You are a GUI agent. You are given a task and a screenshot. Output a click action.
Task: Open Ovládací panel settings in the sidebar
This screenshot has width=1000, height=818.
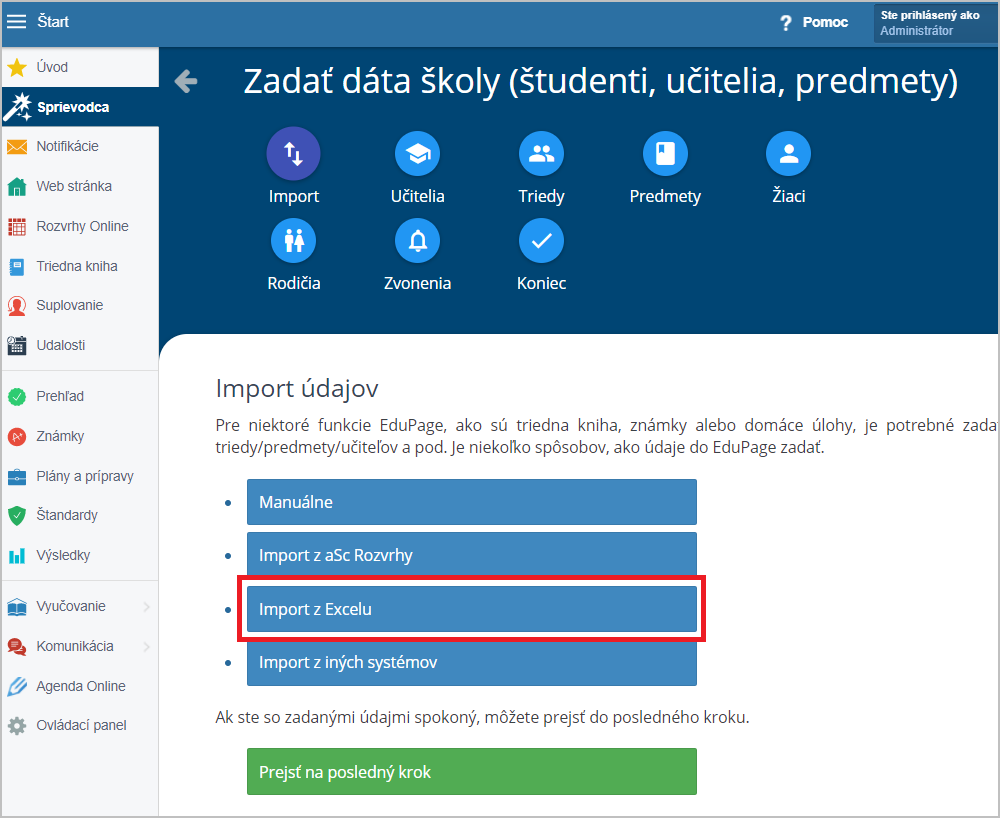click(80, 725)
